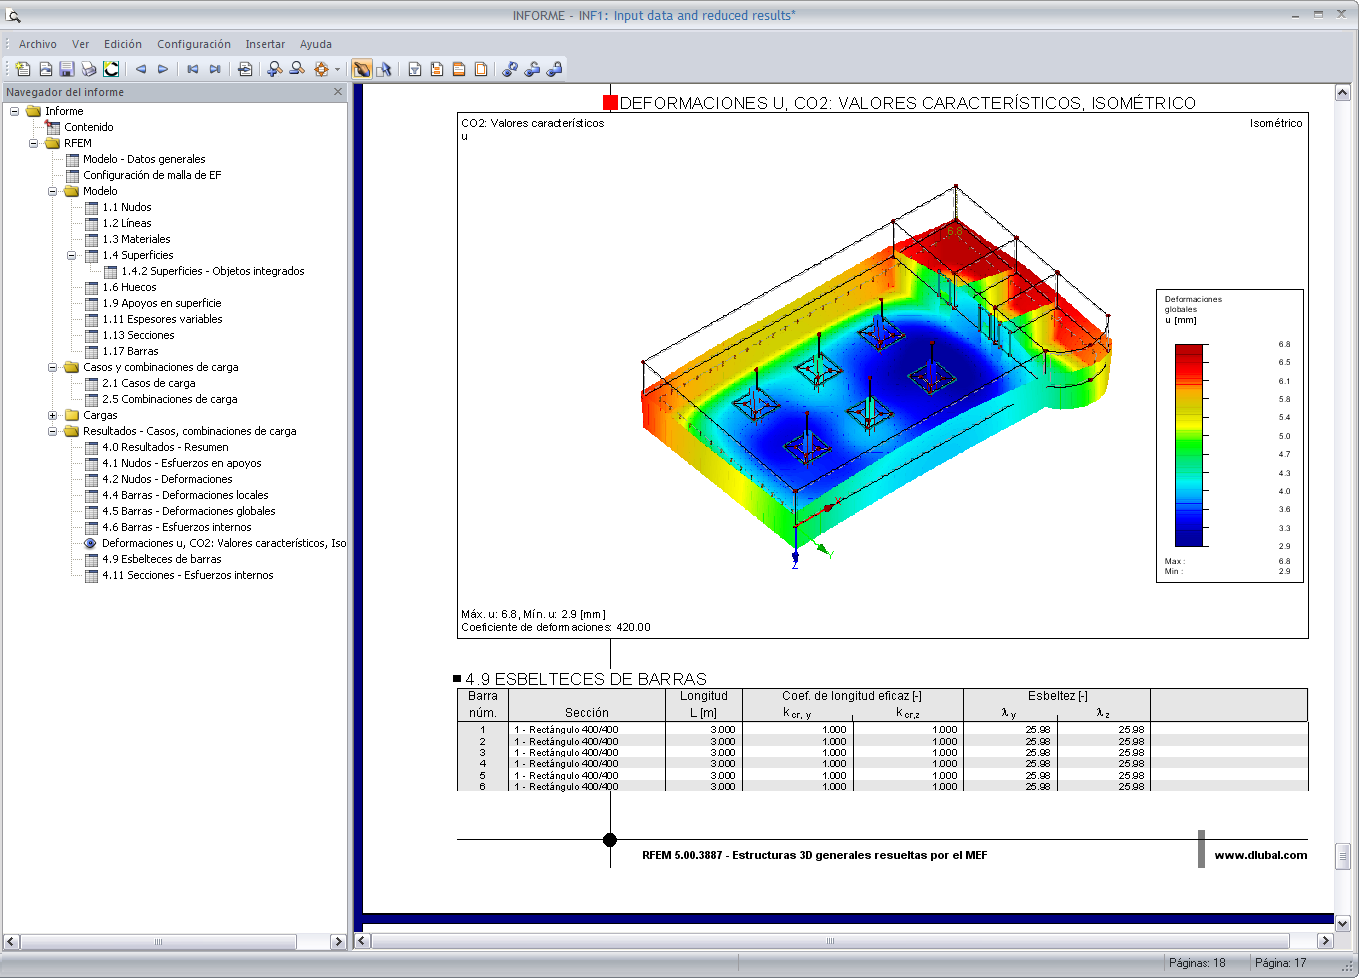Create a new report with the toolbar icon
Screen dimensions: 1359x978
23,69
